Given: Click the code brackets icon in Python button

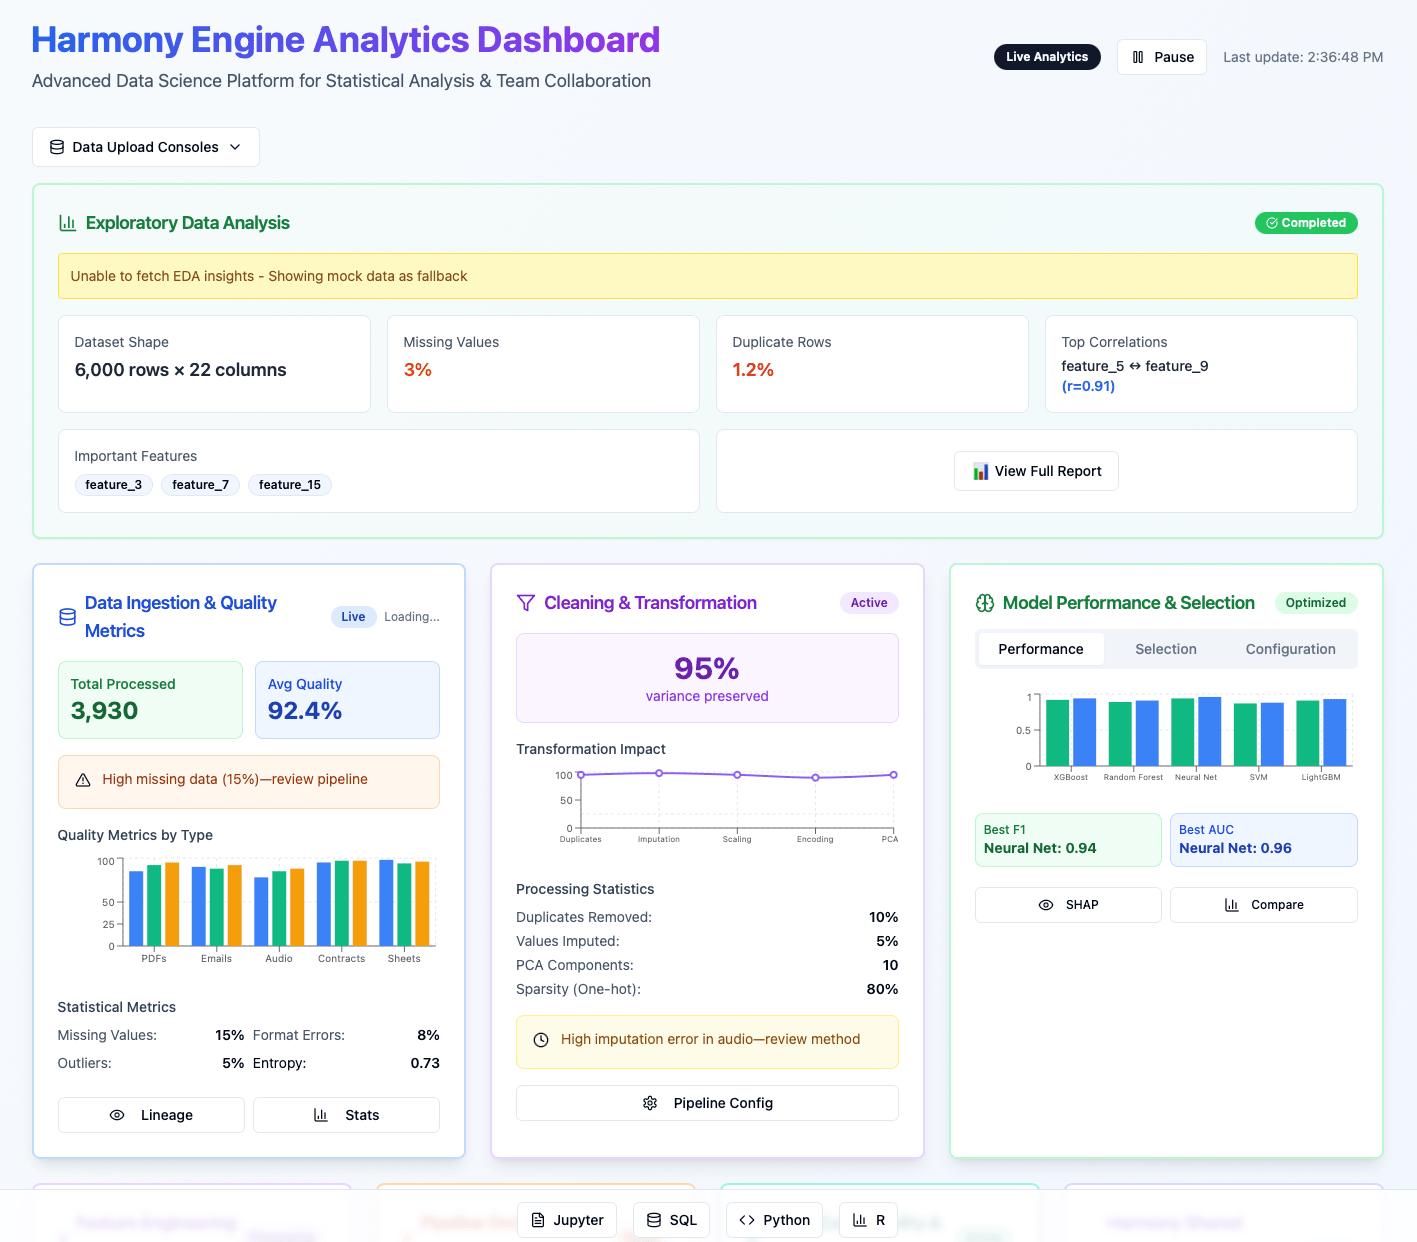Looking at the screenshot, I should coord(747,1220).
